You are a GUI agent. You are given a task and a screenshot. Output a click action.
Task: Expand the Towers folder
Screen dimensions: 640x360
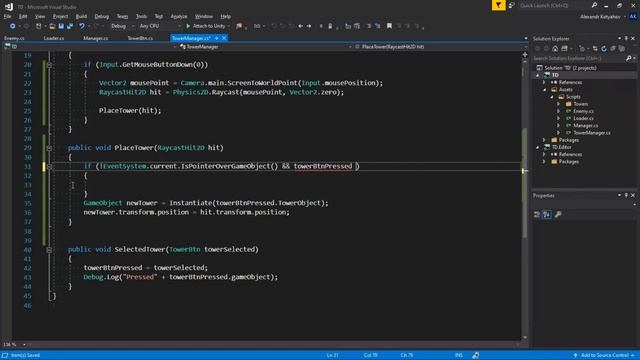pos(559,104)
